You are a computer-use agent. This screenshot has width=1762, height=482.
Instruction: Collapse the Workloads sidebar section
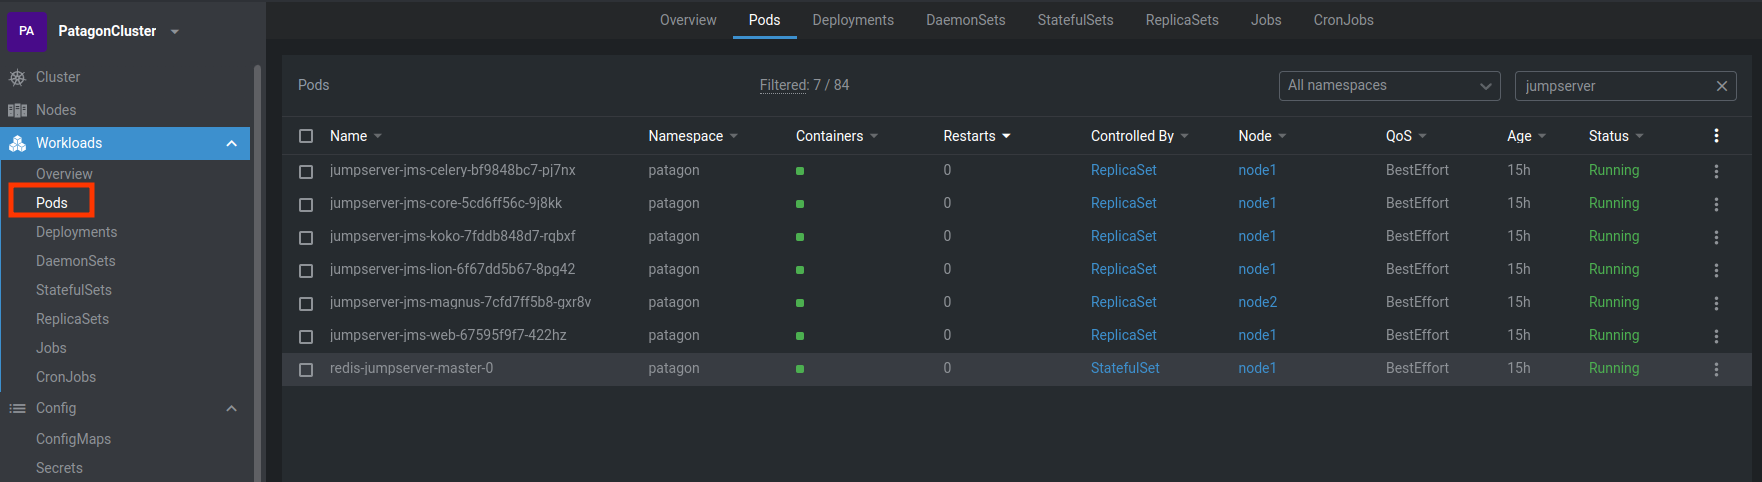tap(231, 143)
